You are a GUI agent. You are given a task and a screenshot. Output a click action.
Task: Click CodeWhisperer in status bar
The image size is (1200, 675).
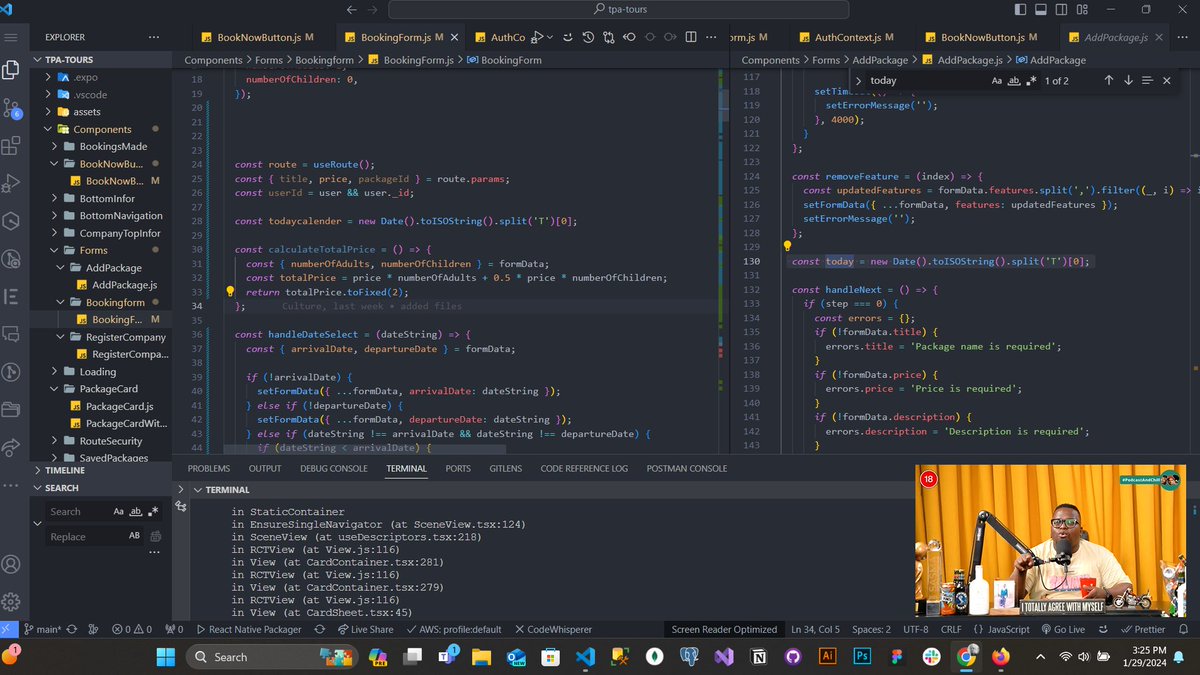click(x=553, y=629)
